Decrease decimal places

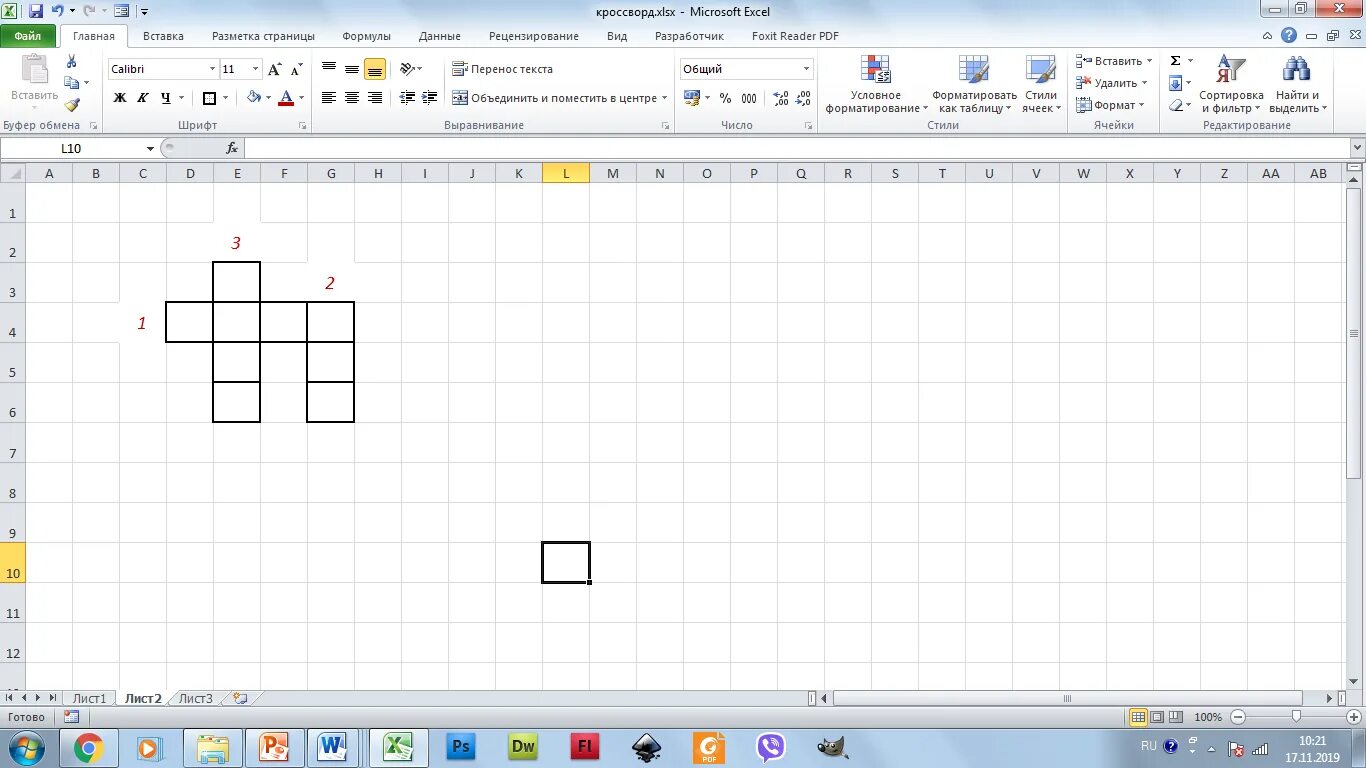click(804, 98)
